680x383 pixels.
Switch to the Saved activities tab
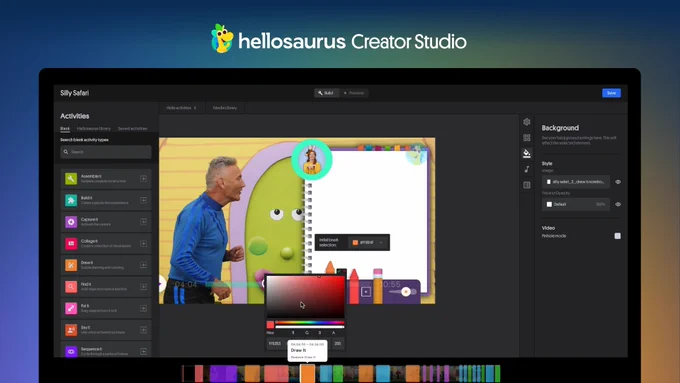click(133, 129)
